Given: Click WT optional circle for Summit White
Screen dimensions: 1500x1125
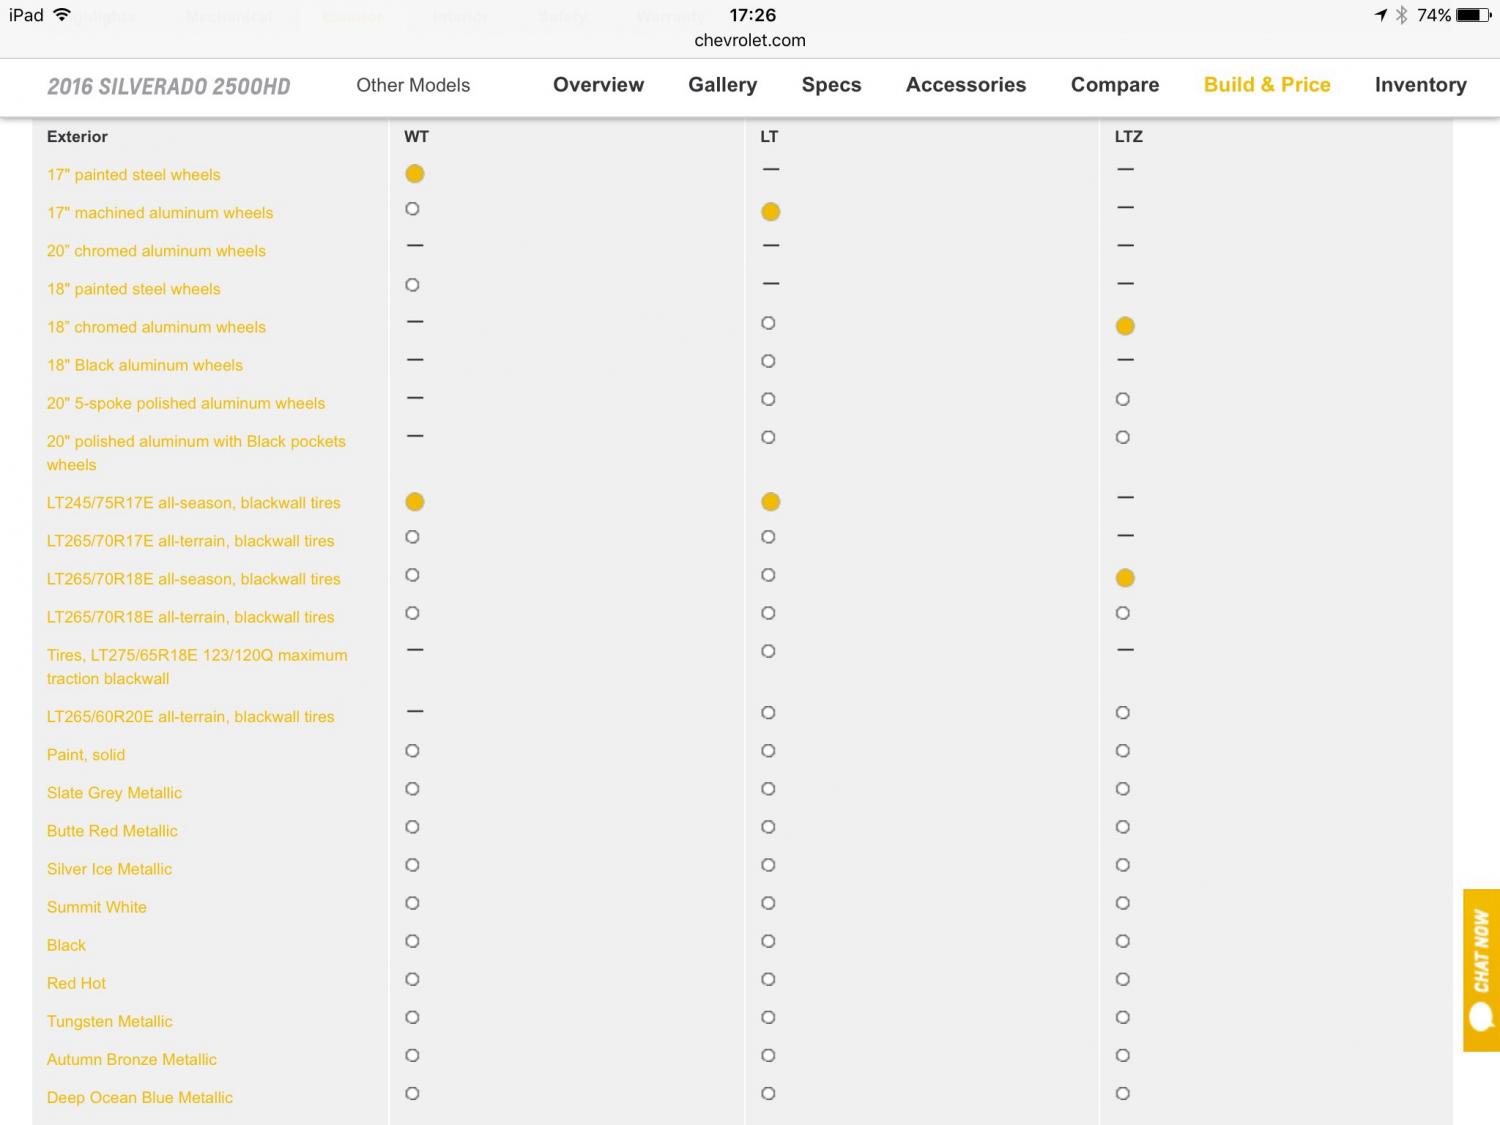Looking at the screenshot, I should [412, 903].
